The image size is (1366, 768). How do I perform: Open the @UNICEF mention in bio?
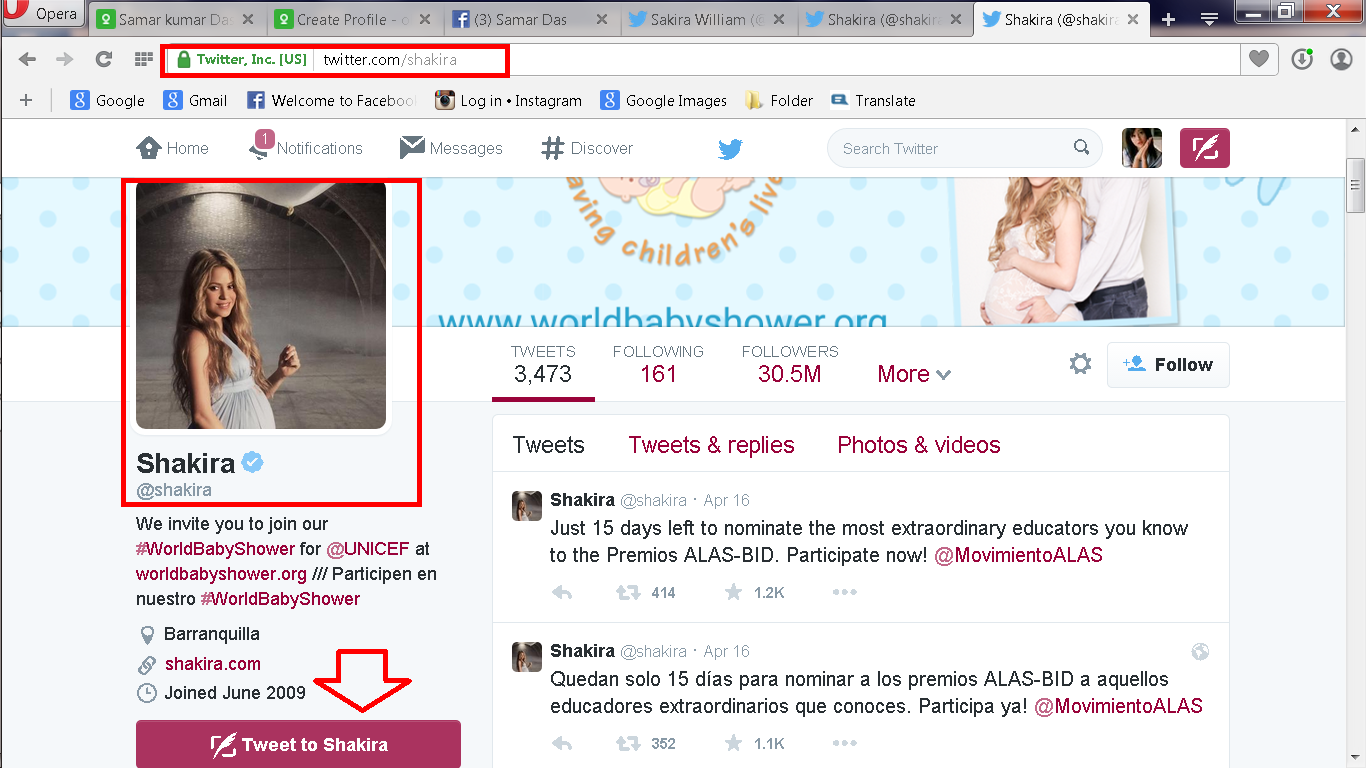click(368, 548)
